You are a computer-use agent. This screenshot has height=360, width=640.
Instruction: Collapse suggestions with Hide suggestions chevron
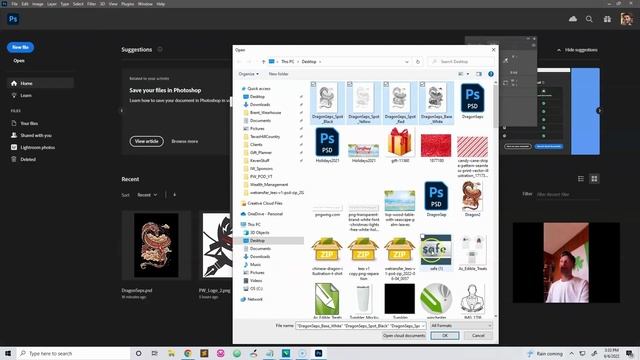coord(558,50)
